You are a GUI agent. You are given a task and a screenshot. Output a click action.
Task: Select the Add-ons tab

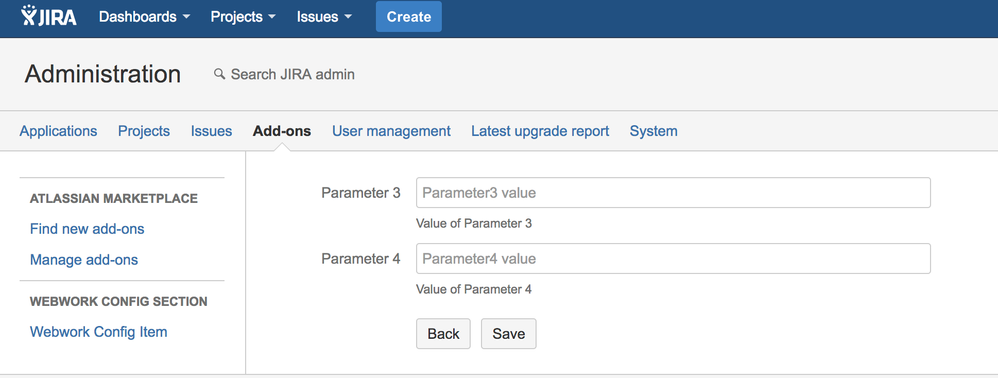[x=282, y=131]
